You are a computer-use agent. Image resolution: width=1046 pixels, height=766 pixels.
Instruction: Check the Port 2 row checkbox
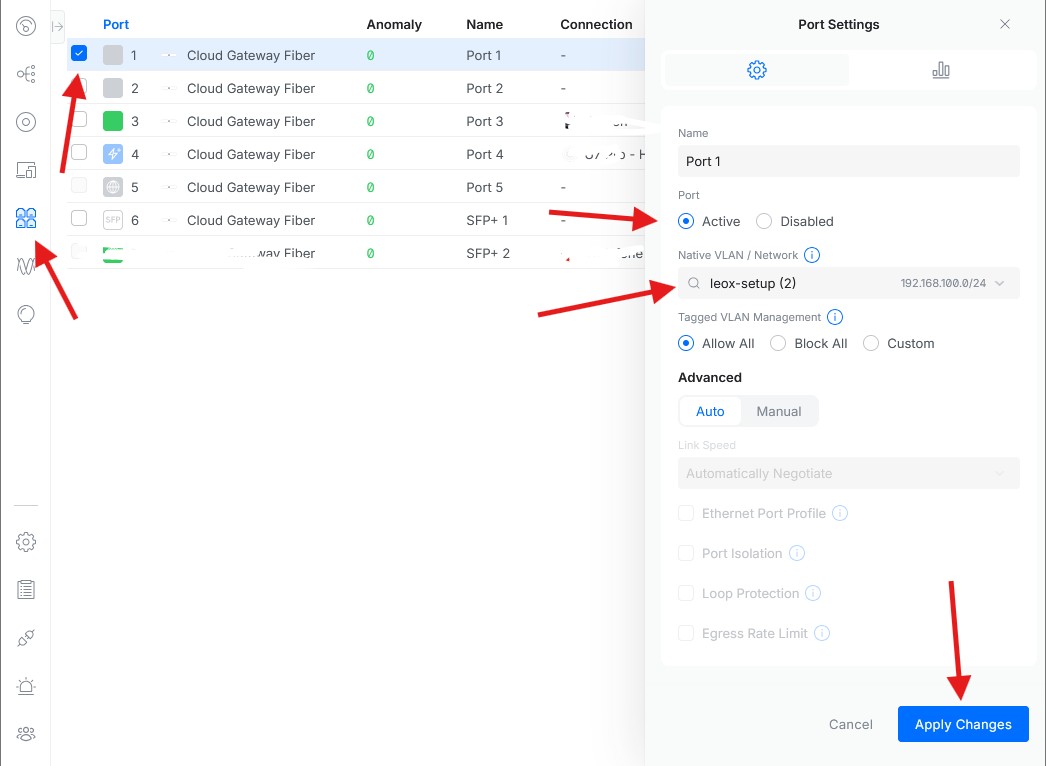(79, 87)
